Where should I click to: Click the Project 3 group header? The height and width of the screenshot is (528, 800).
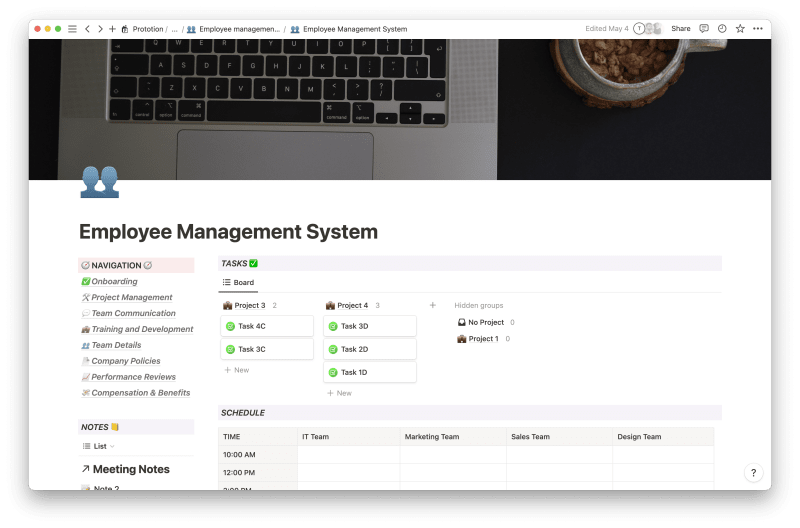coord(244,306)
